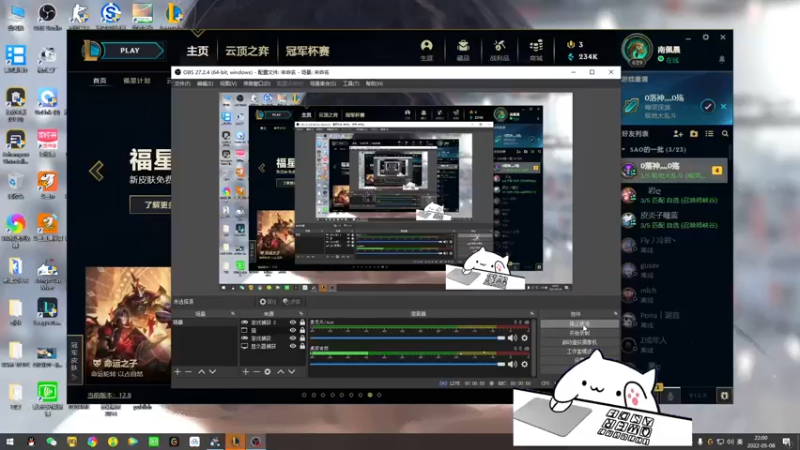Remove the selected source with minus icon

pyautogui.click(x=256, y=372)
